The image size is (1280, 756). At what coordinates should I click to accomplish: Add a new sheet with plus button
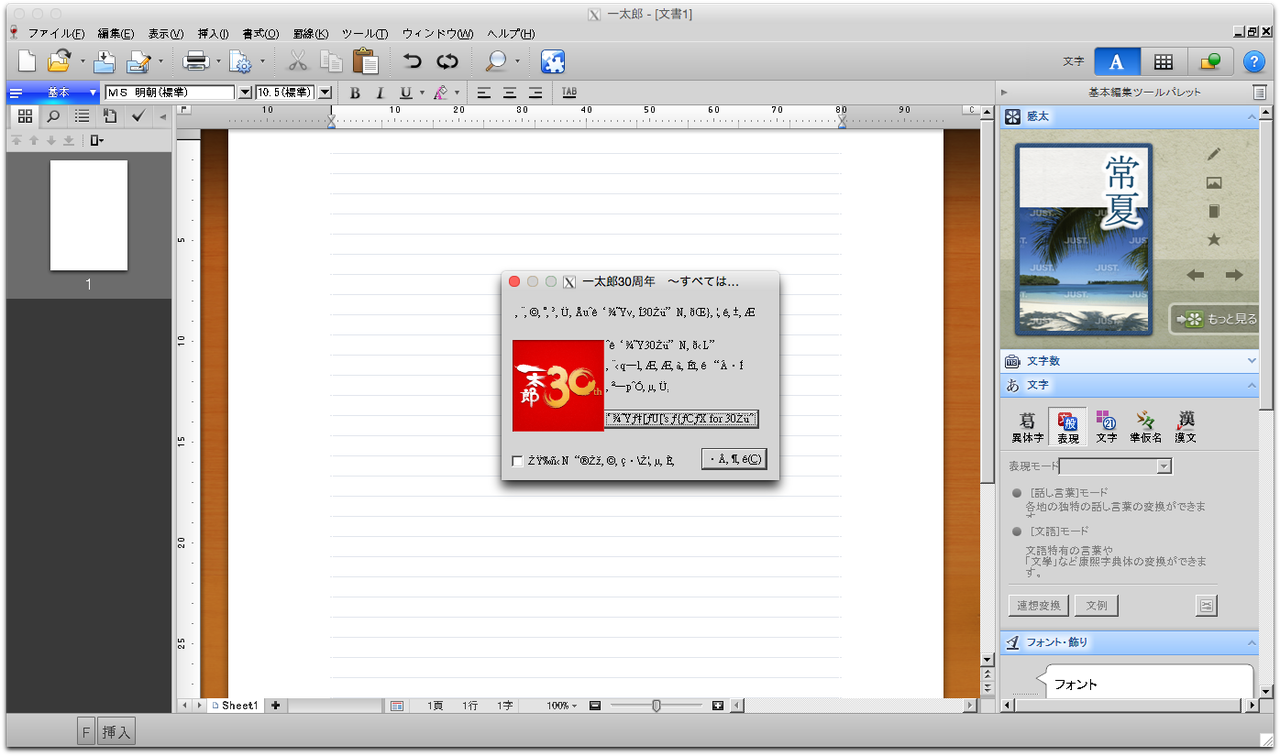pos(275,706)
